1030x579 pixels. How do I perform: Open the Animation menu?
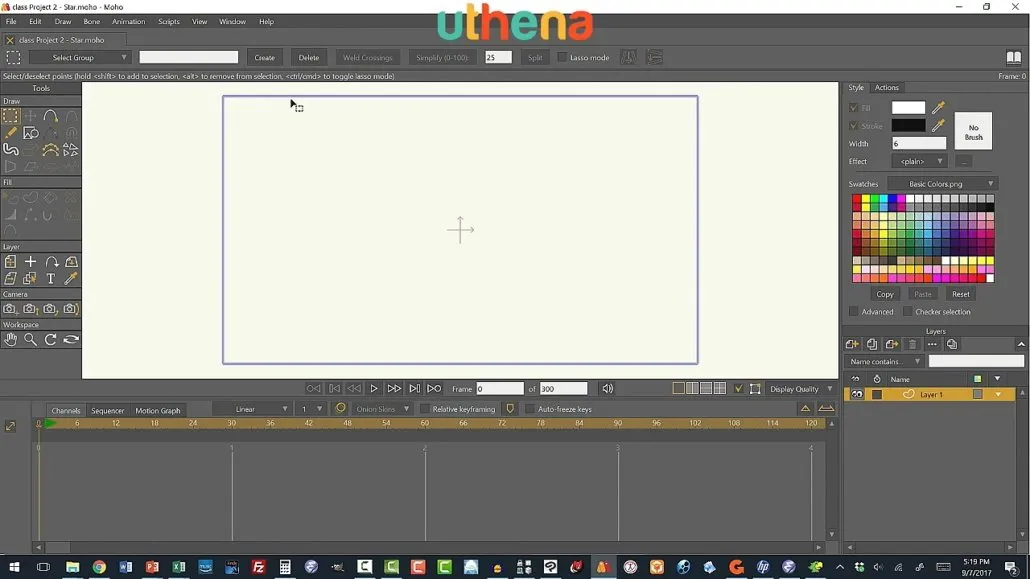[x=128, y=22]
